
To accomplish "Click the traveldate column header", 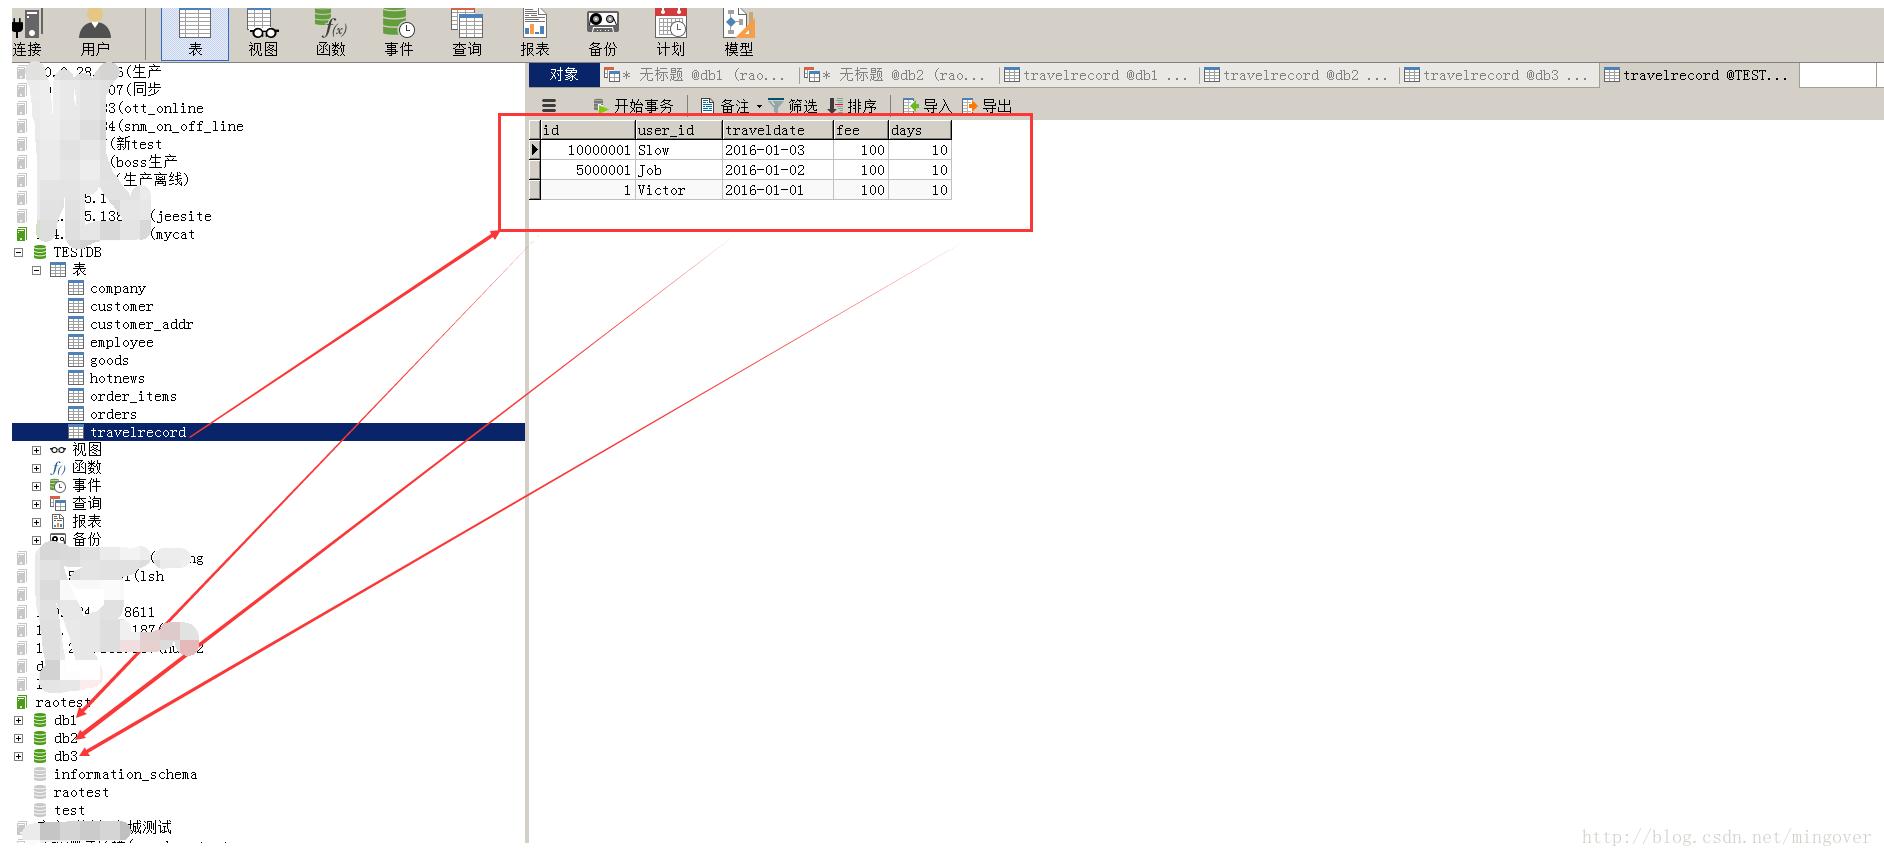I will click(x=776, y=130).
